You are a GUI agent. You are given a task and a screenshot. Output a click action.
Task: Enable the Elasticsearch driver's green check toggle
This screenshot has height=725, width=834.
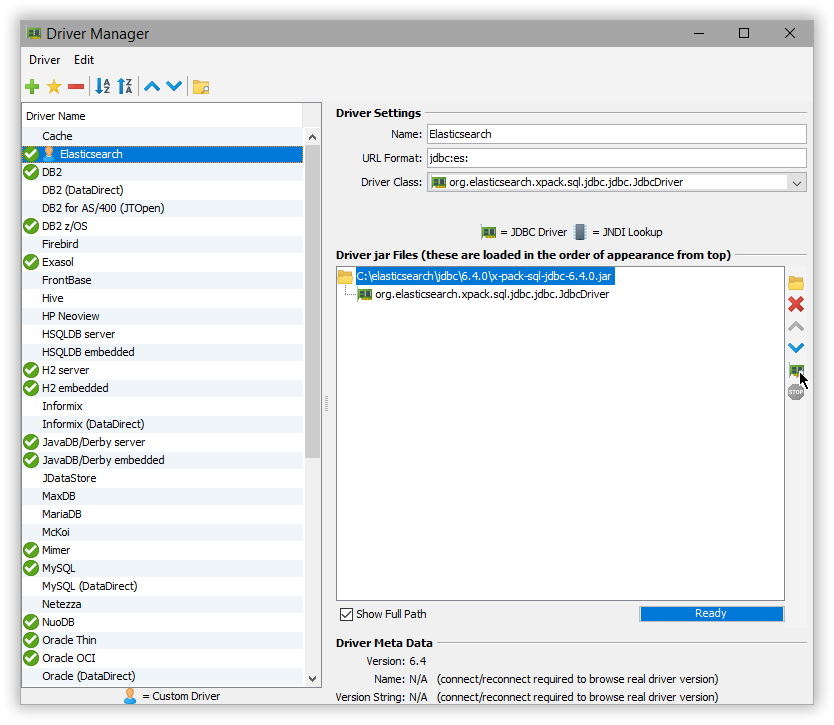click(29, 153)
